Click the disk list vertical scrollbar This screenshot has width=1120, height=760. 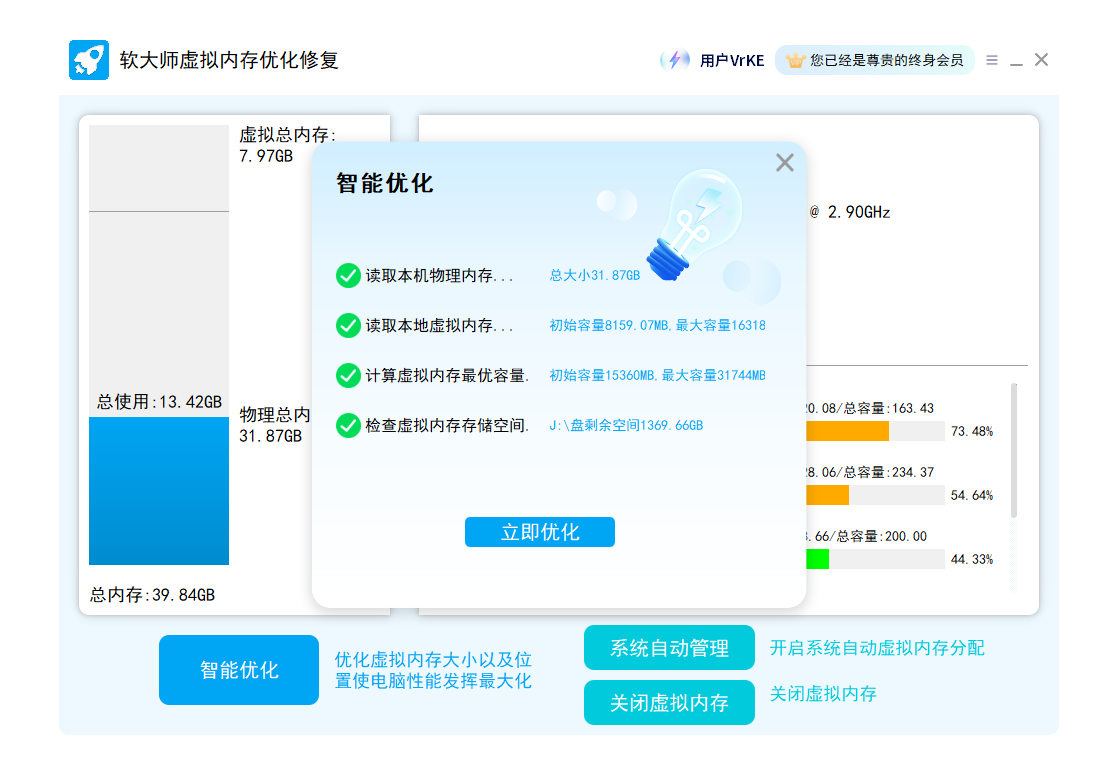click(1014, 450)
